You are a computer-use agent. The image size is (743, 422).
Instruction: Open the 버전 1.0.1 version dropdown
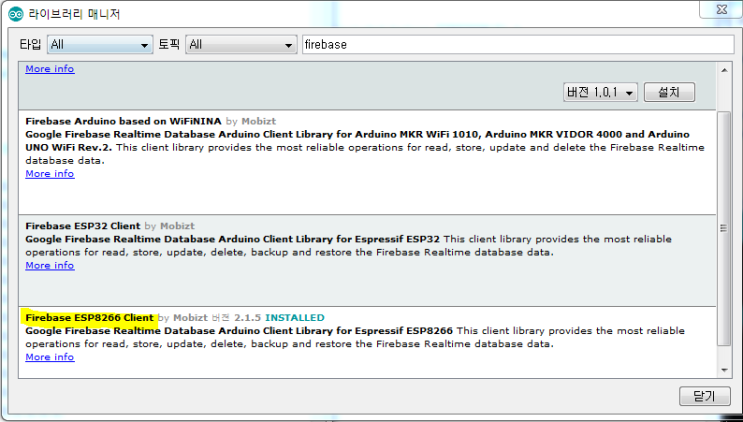(x=600, y=92)
